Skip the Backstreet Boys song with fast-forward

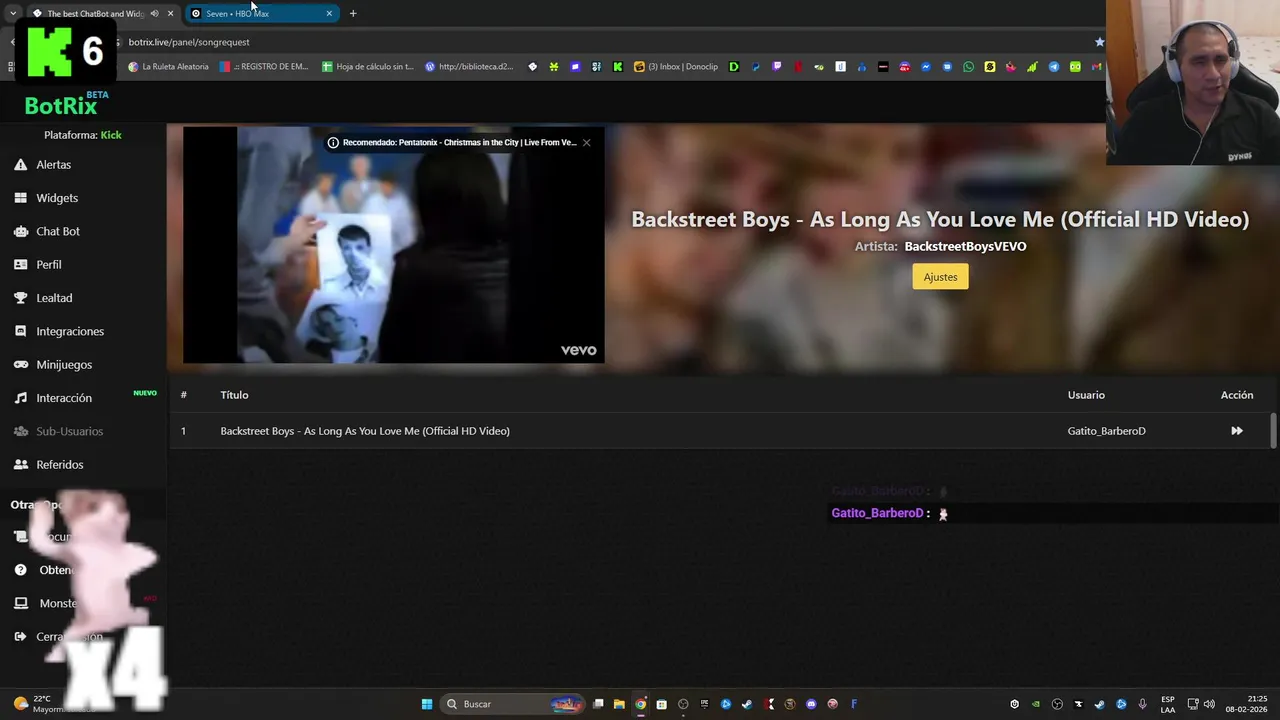pos(1237,431)
